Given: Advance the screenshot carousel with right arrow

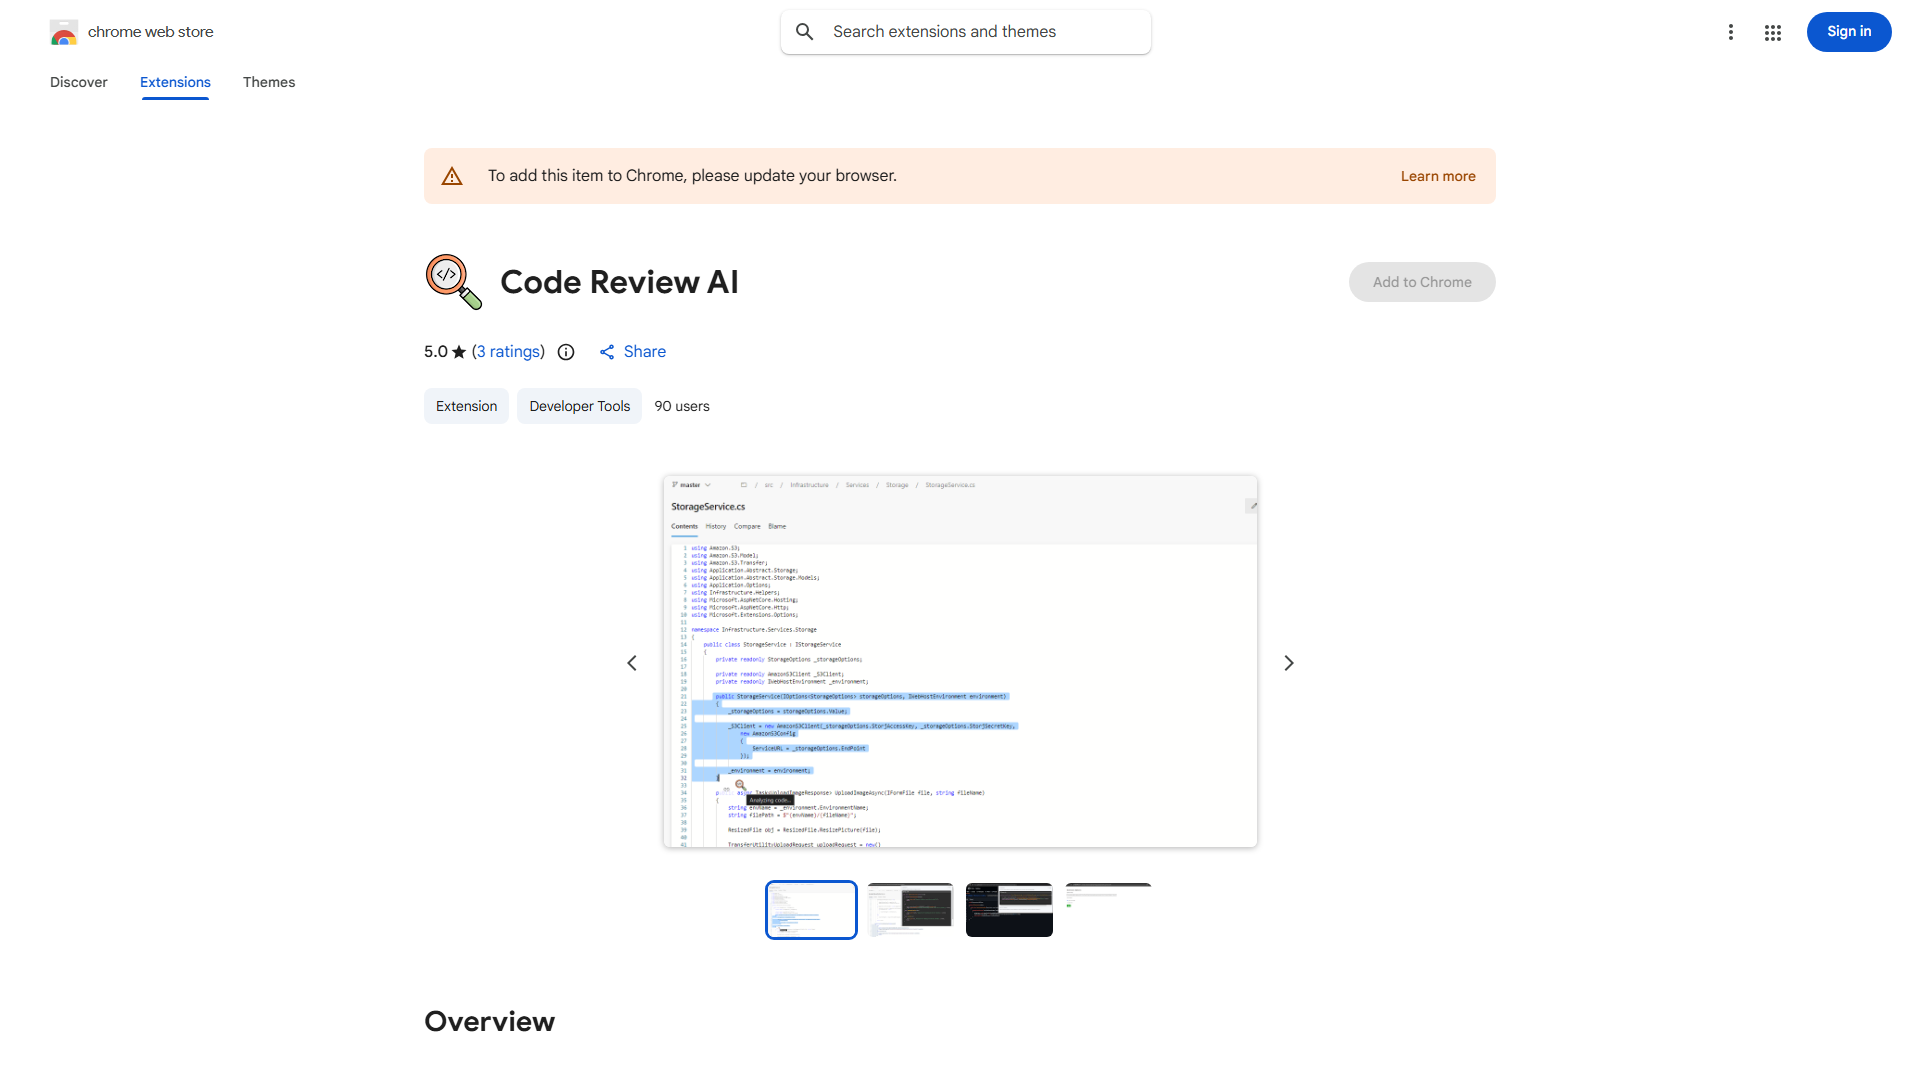Looking at the screenshot, I should (x=1289, y=662).
